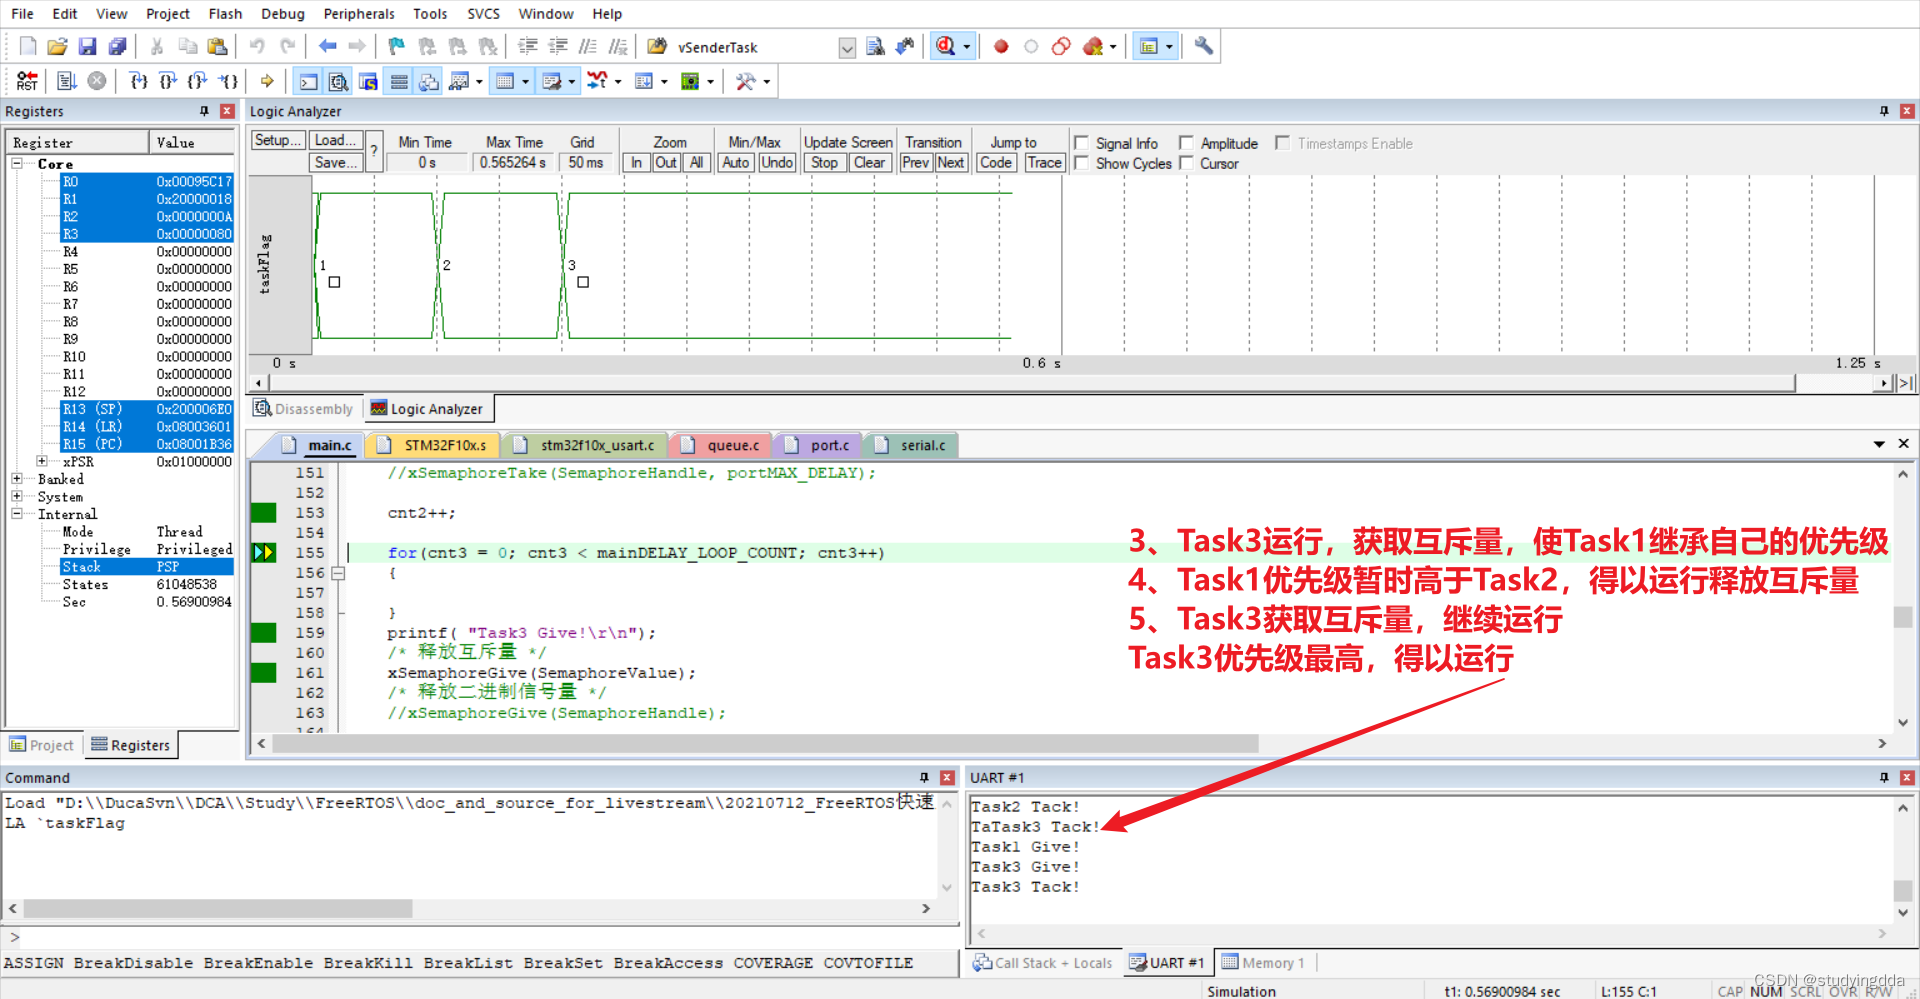The width and height of the screenshot is (1920, 999).
Task: Click the Clear button
Action: click(870, 162)
